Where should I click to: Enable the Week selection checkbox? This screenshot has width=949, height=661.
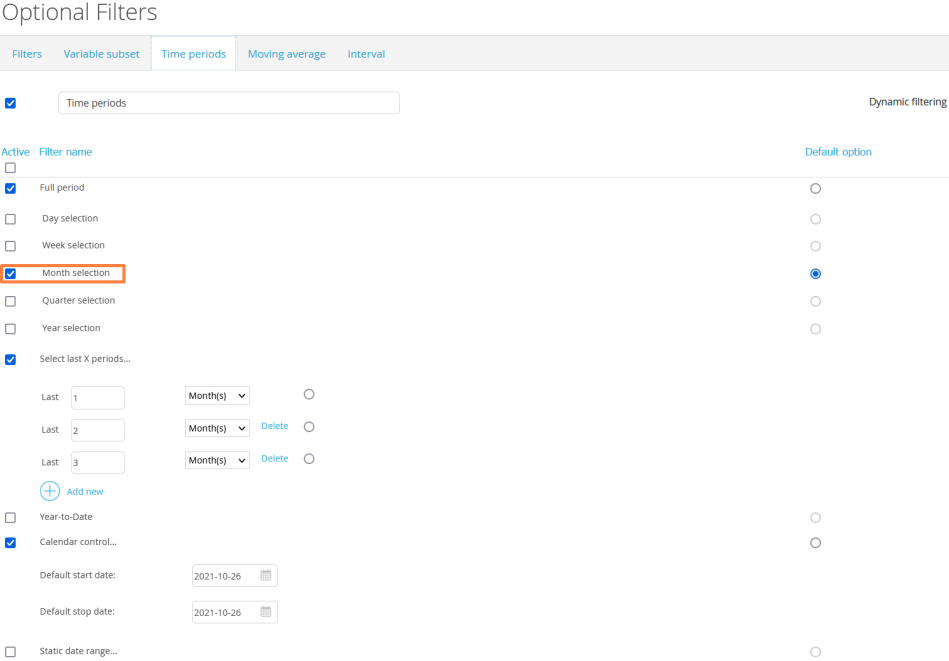(10, 246)
